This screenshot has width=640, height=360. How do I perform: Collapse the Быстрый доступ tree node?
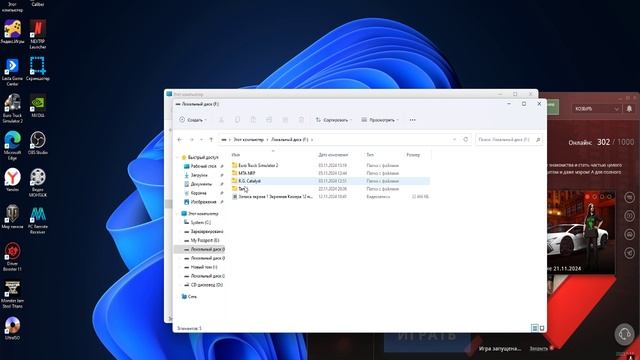click(178, 158)
